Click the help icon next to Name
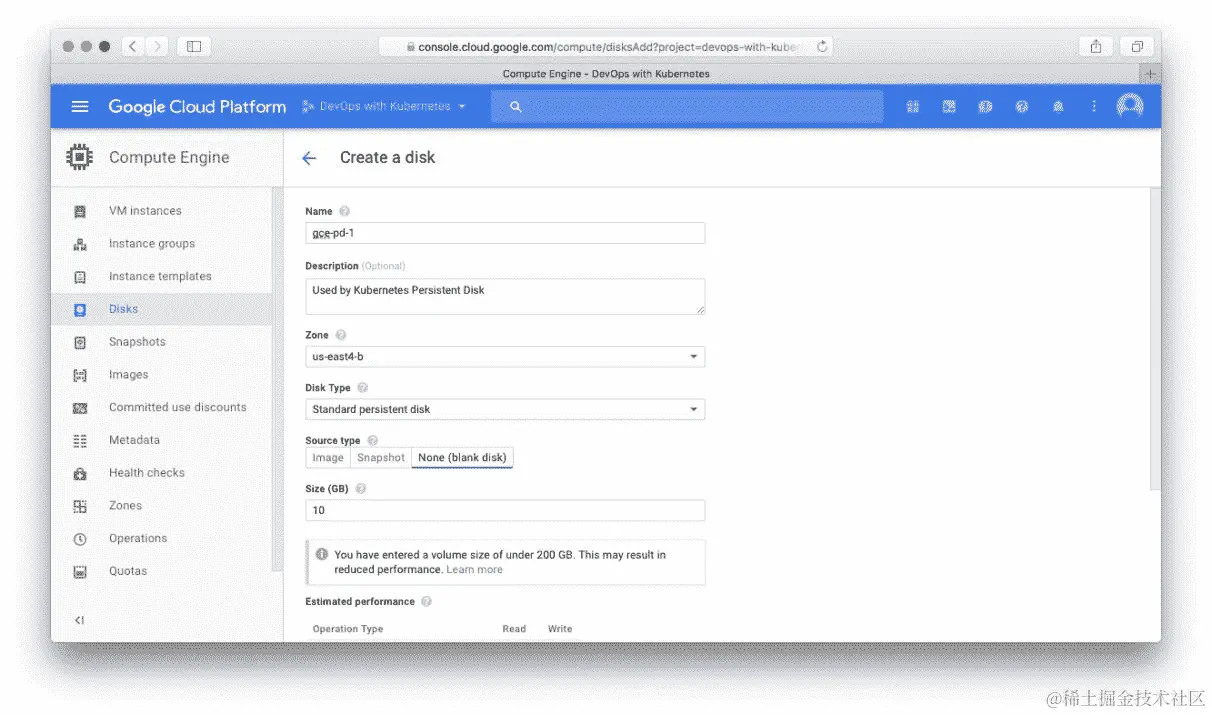Viewport: 1212px width, 715px height. 345,211
